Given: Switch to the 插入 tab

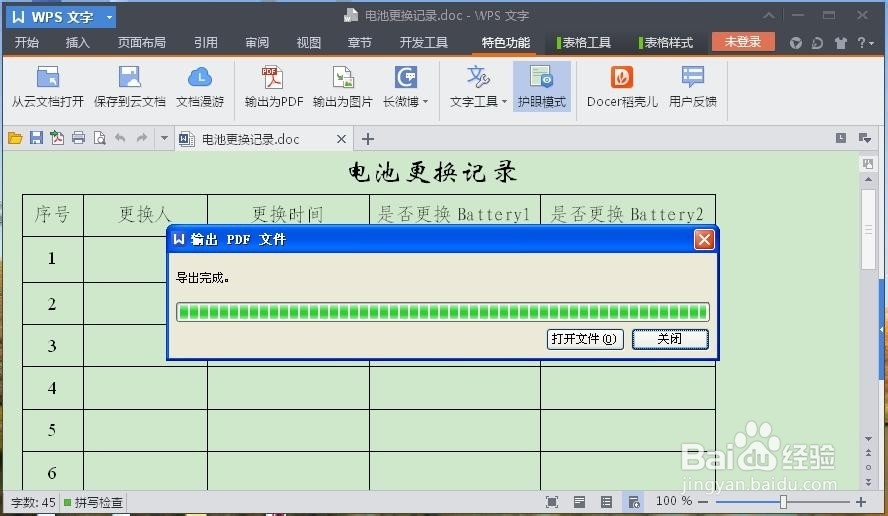Looking at the screenshot, I should point(78,42).
